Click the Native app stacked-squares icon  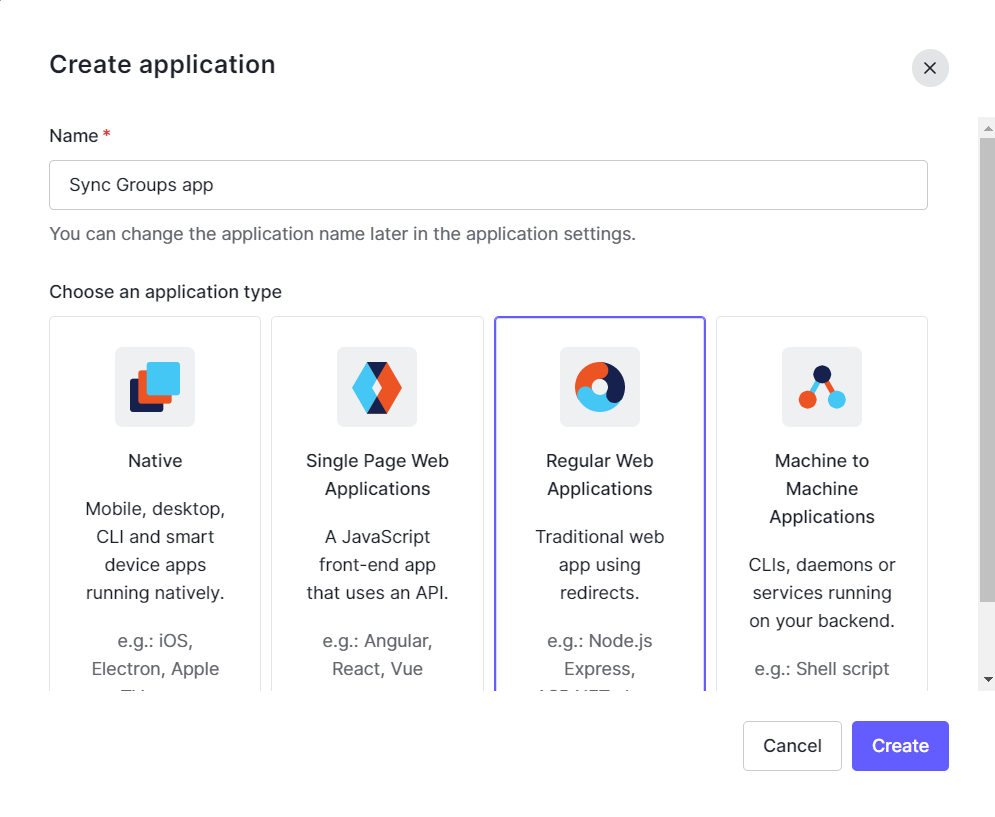click(x=155, y=387)
